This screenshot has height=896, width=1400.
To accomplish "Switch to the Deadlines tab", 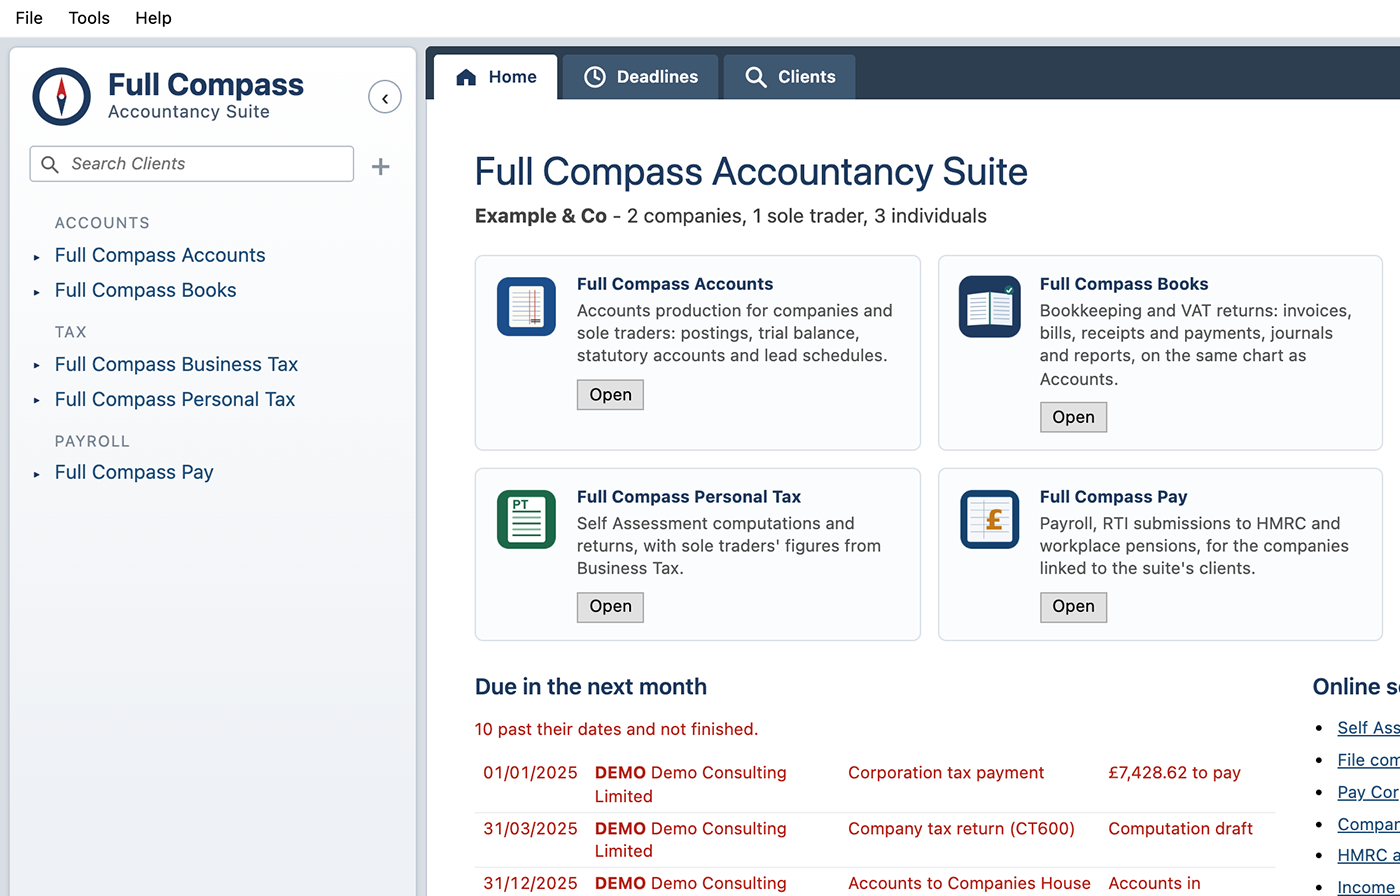I will pyautogui.click(x=640, y=77).
